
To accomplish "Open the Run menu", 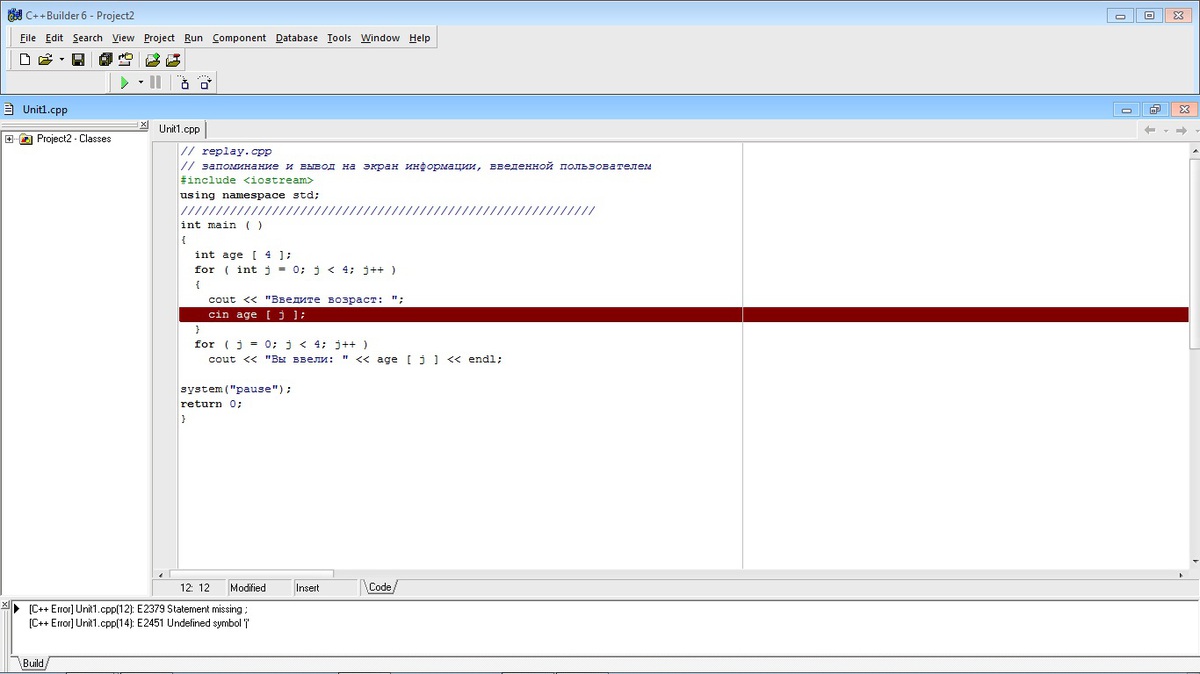I will 193,38.
